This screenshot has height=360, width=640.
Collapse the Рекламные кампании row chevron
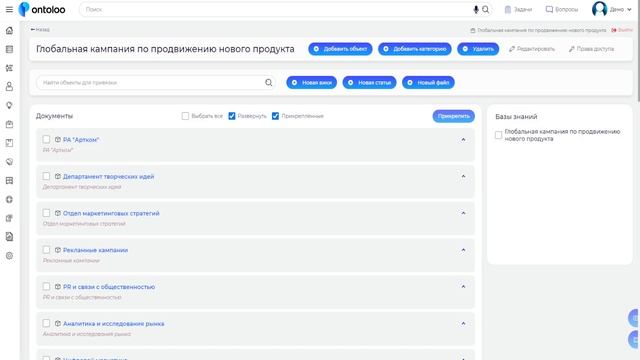click(463, 250)
